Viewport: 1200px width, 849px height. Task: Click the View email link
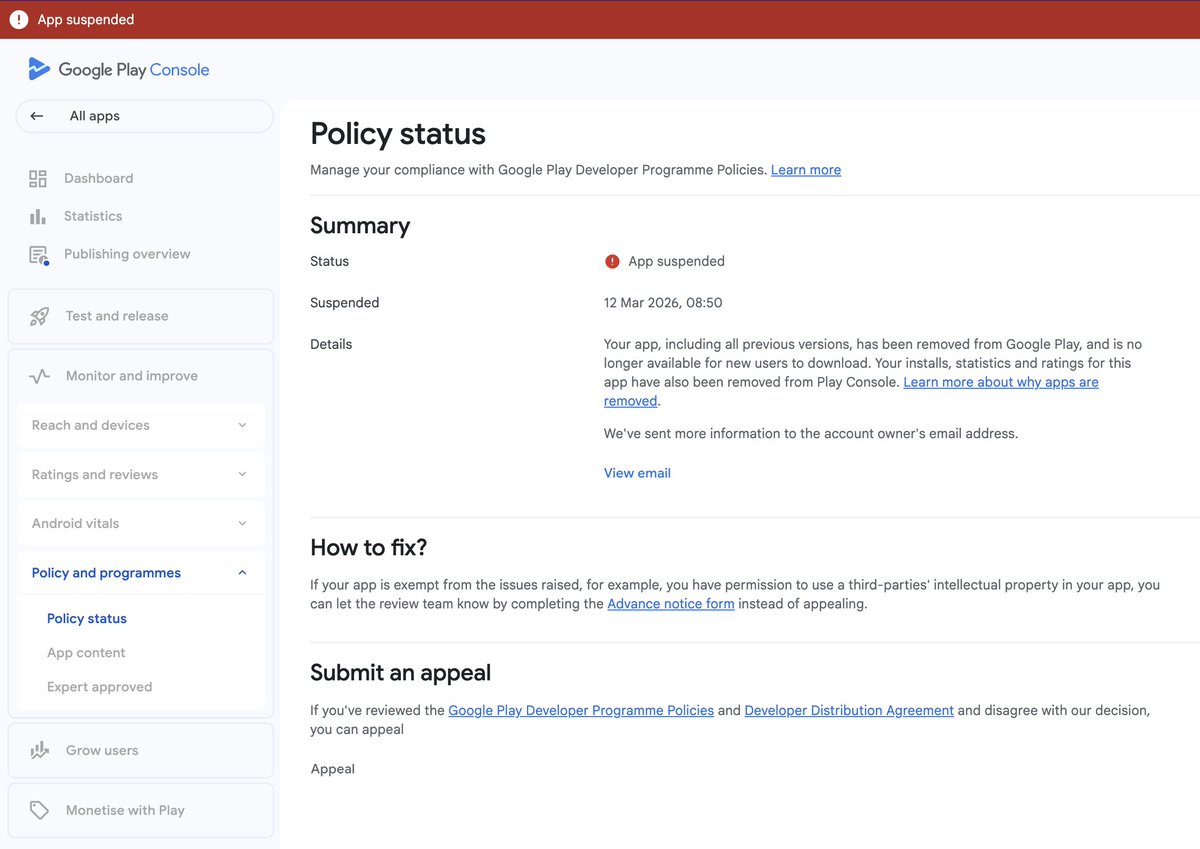637,473
